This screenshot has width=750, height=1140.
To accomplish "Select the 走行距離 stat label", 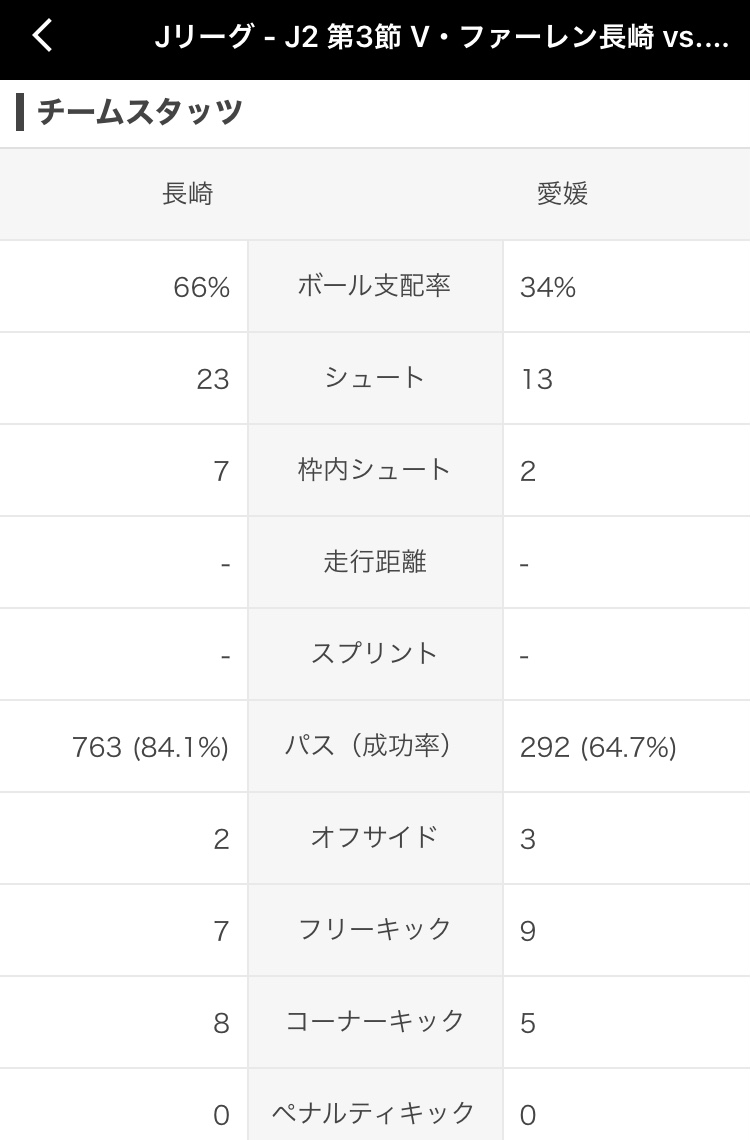I will (x=375, y=562).
